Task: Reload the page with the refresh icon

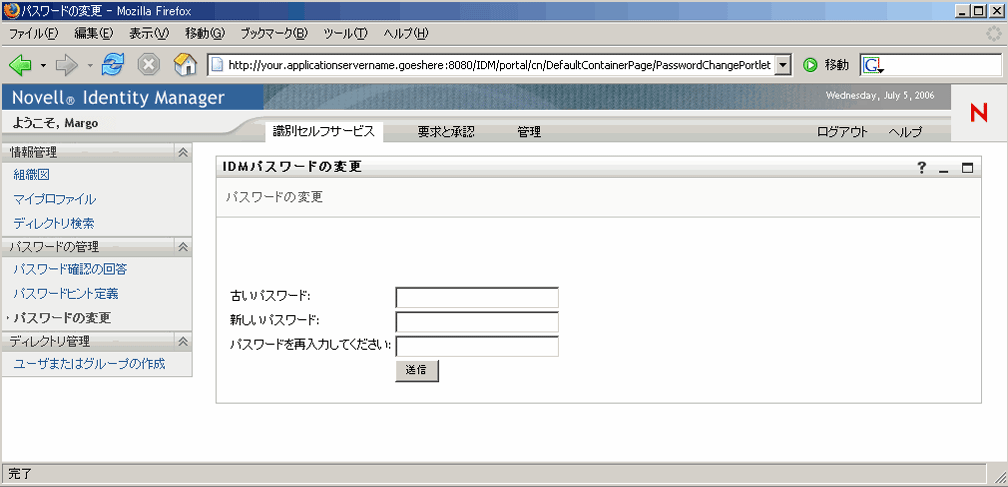Action: coord(113,64)
